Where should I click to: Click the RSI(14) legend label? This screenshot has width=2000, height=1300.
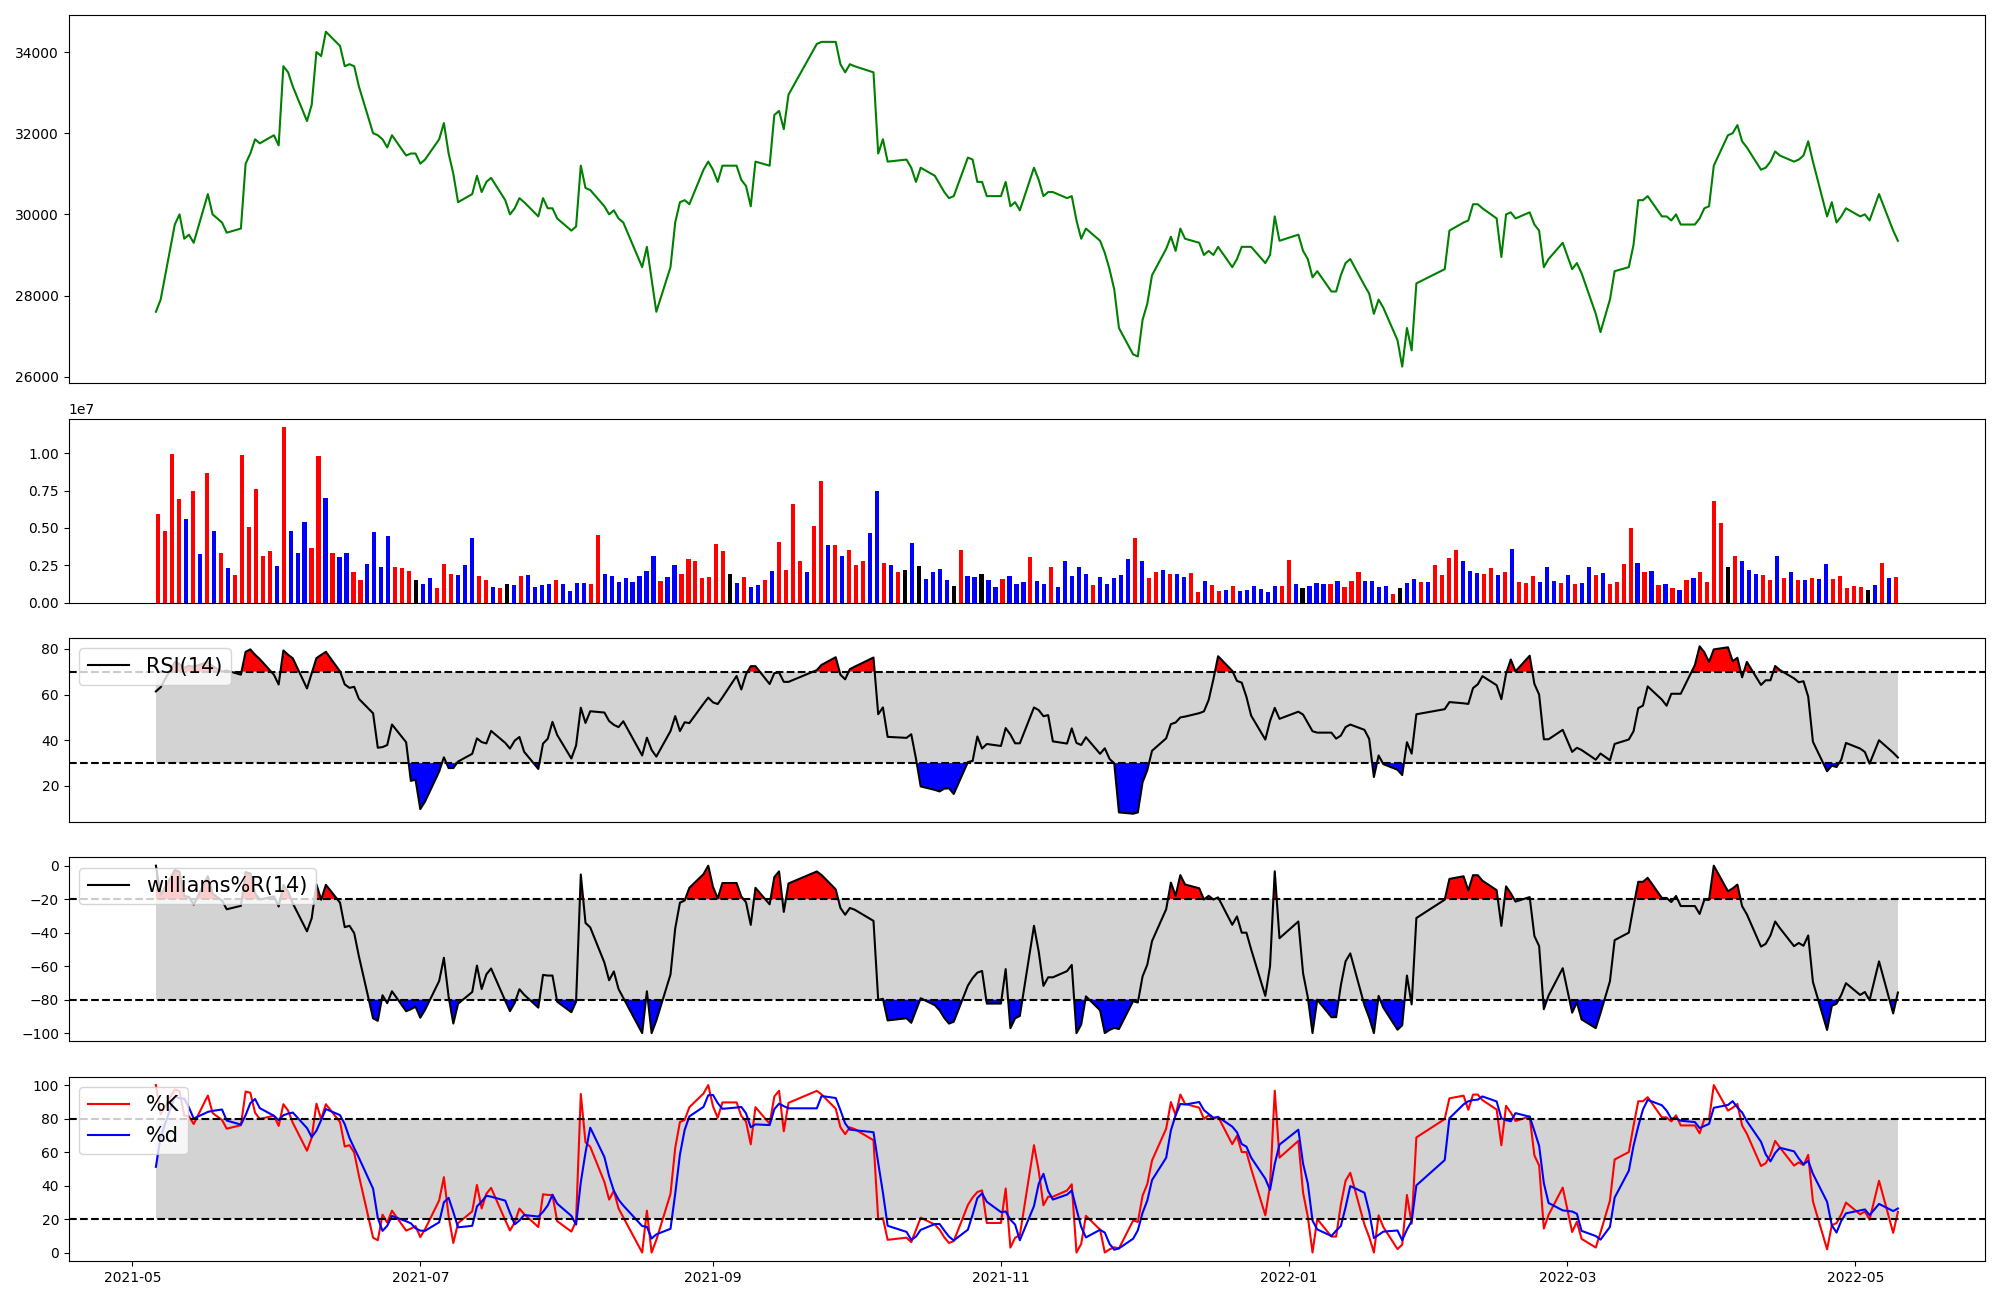coord(184,666)
